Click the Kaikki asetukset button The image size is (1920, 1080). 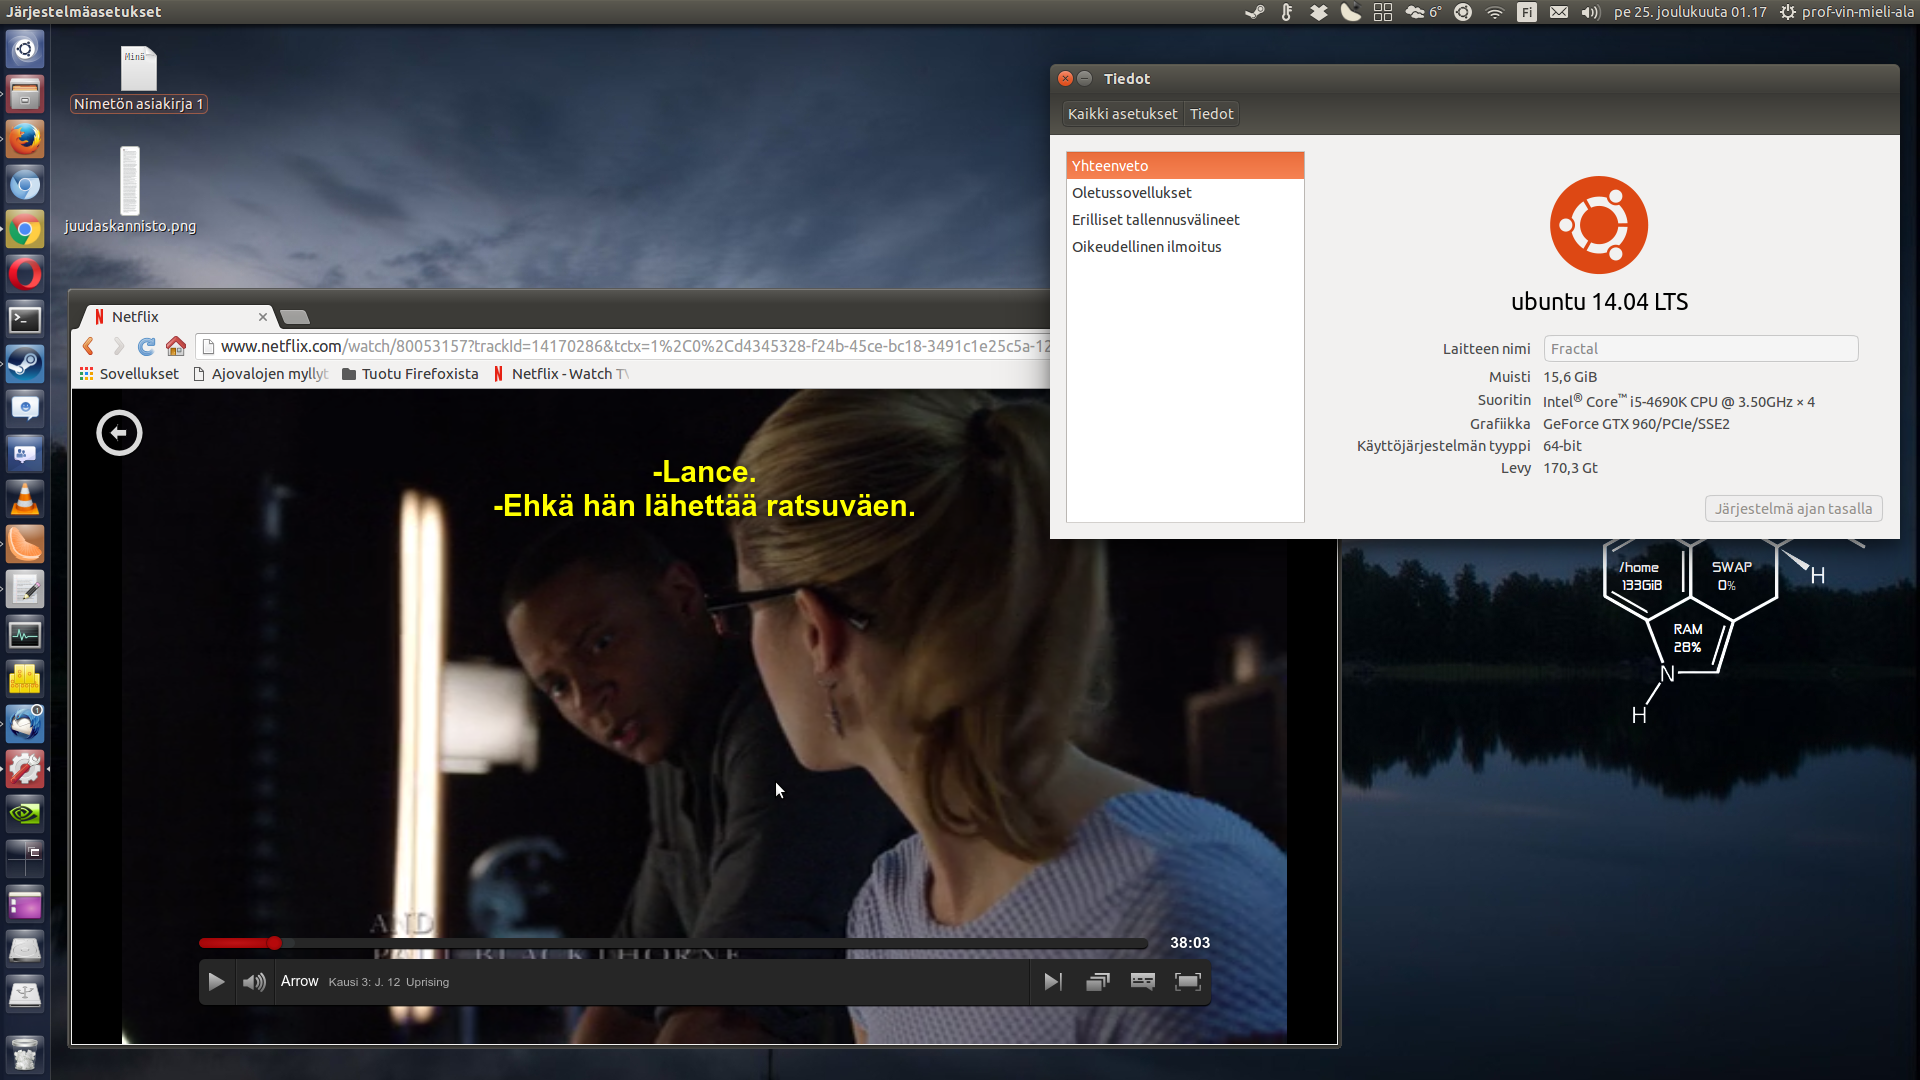pyautogui.click(x=1122, y=114)
